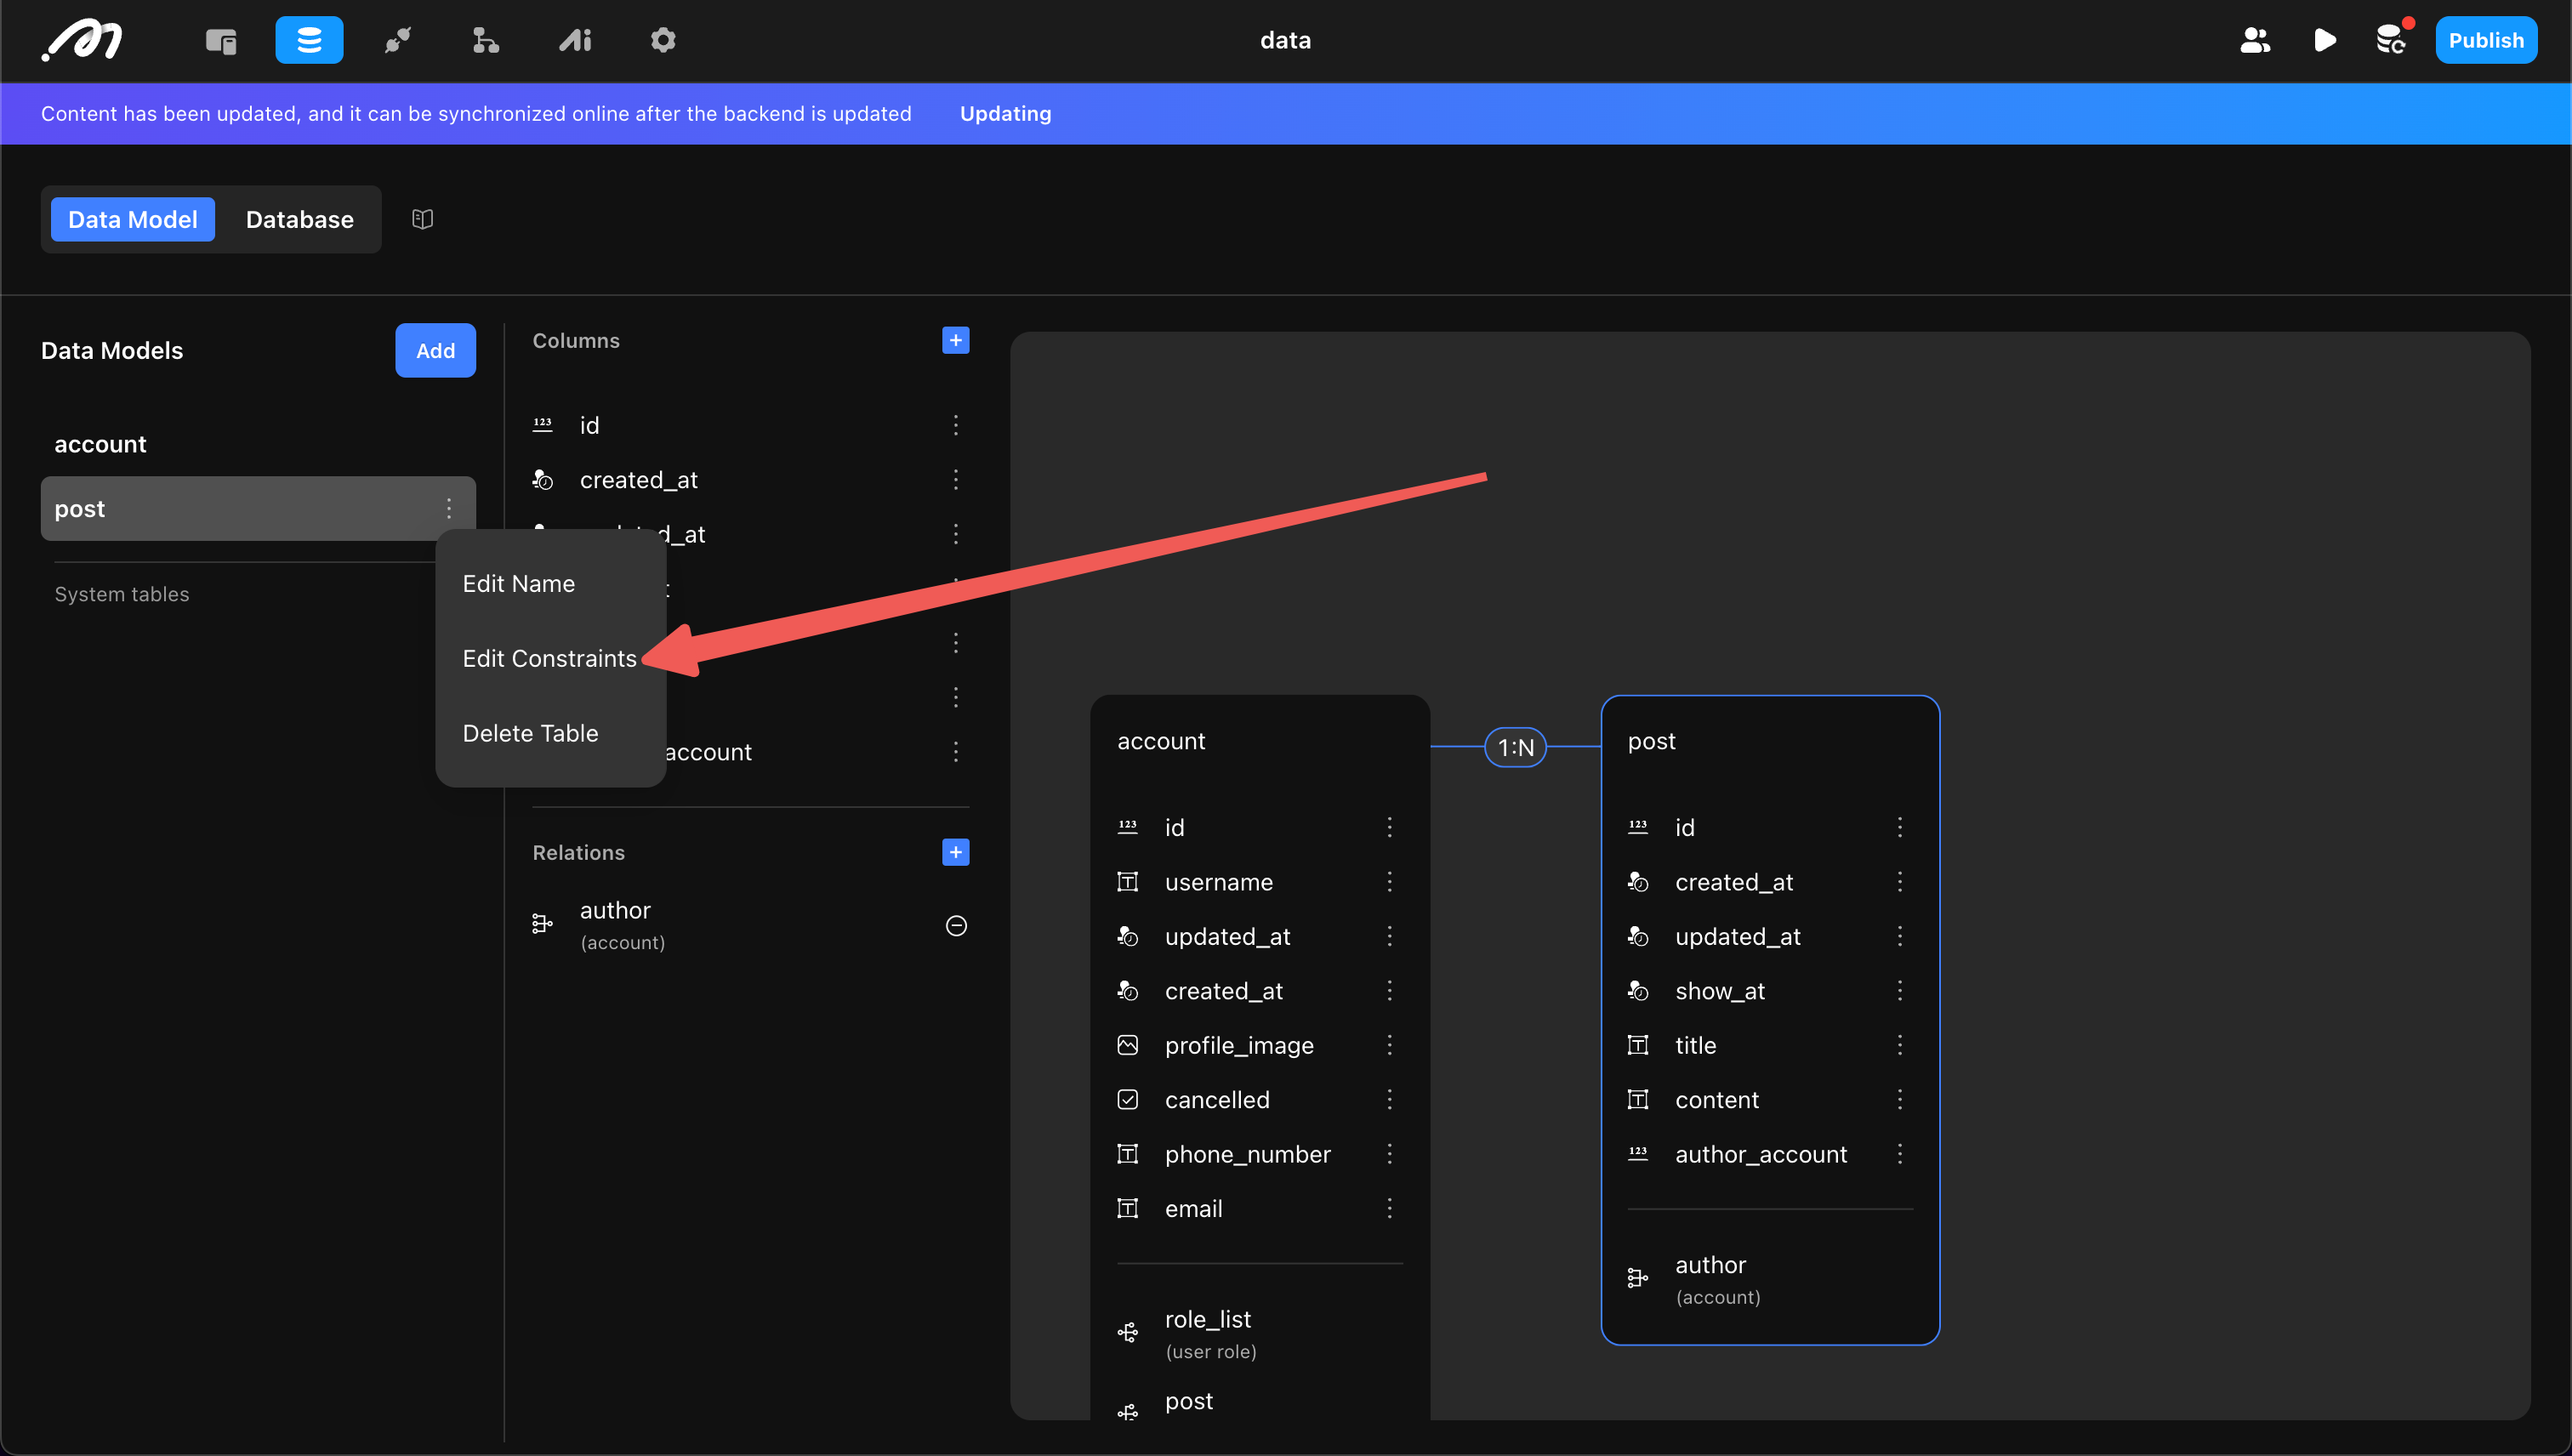
Task: Open options for content in post card
Action: pyautogui.click(x=1900, y=1100)
